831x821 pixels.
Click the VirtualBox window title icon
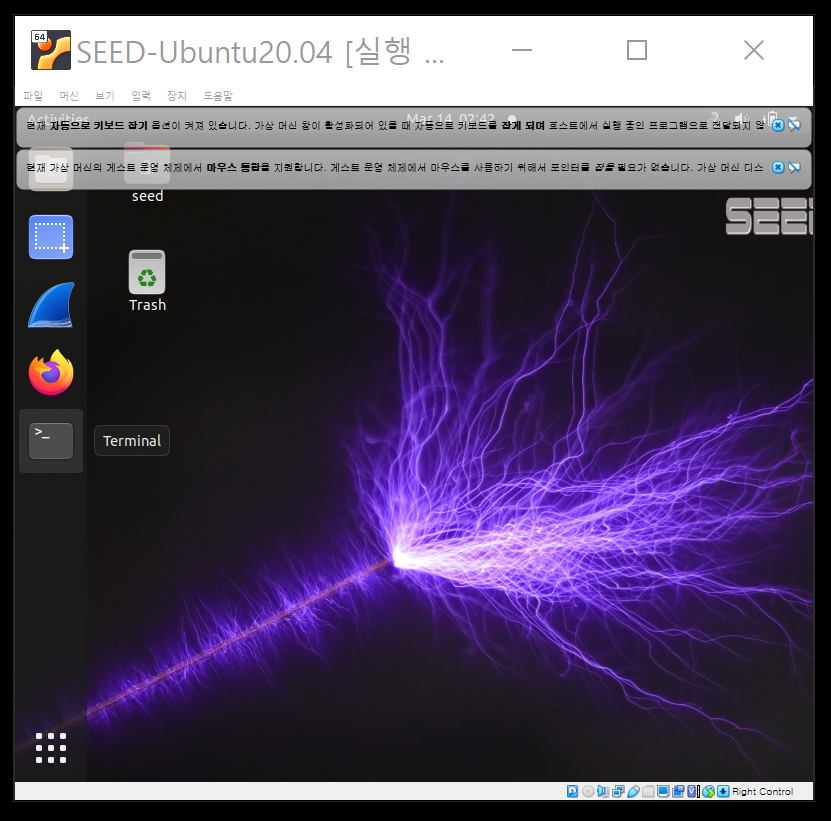coord(51,50)
